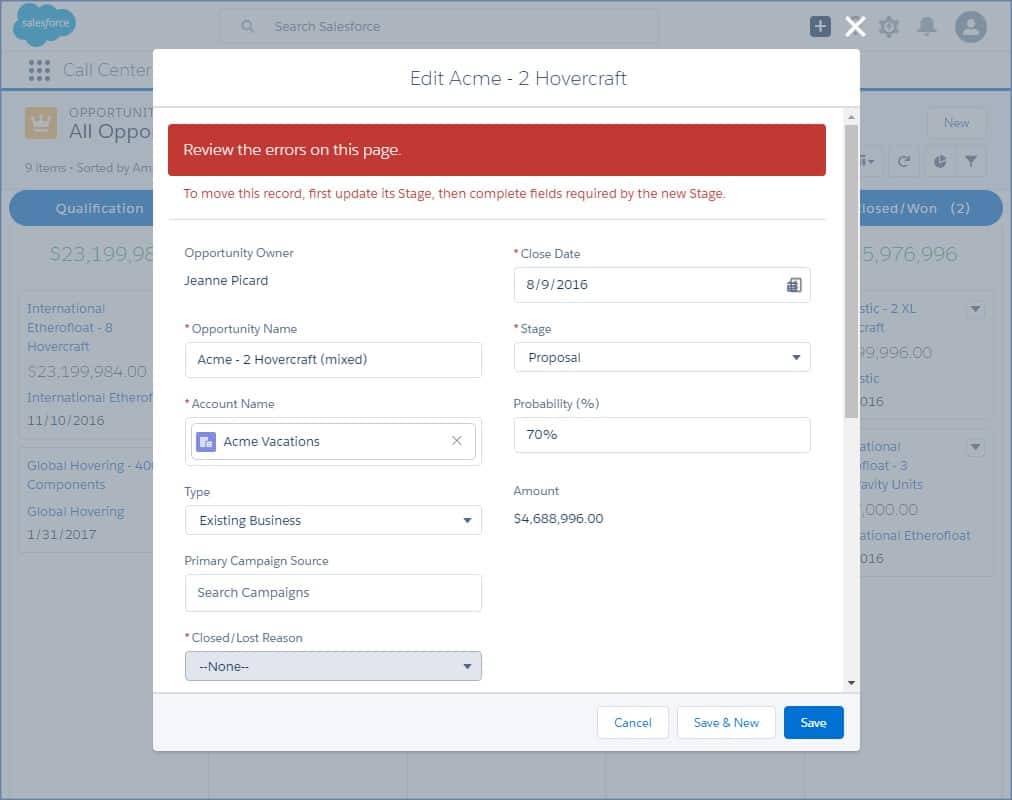The image size is (1012, 800).
Task: Click the Call Center app name
Action: point(106,70)
